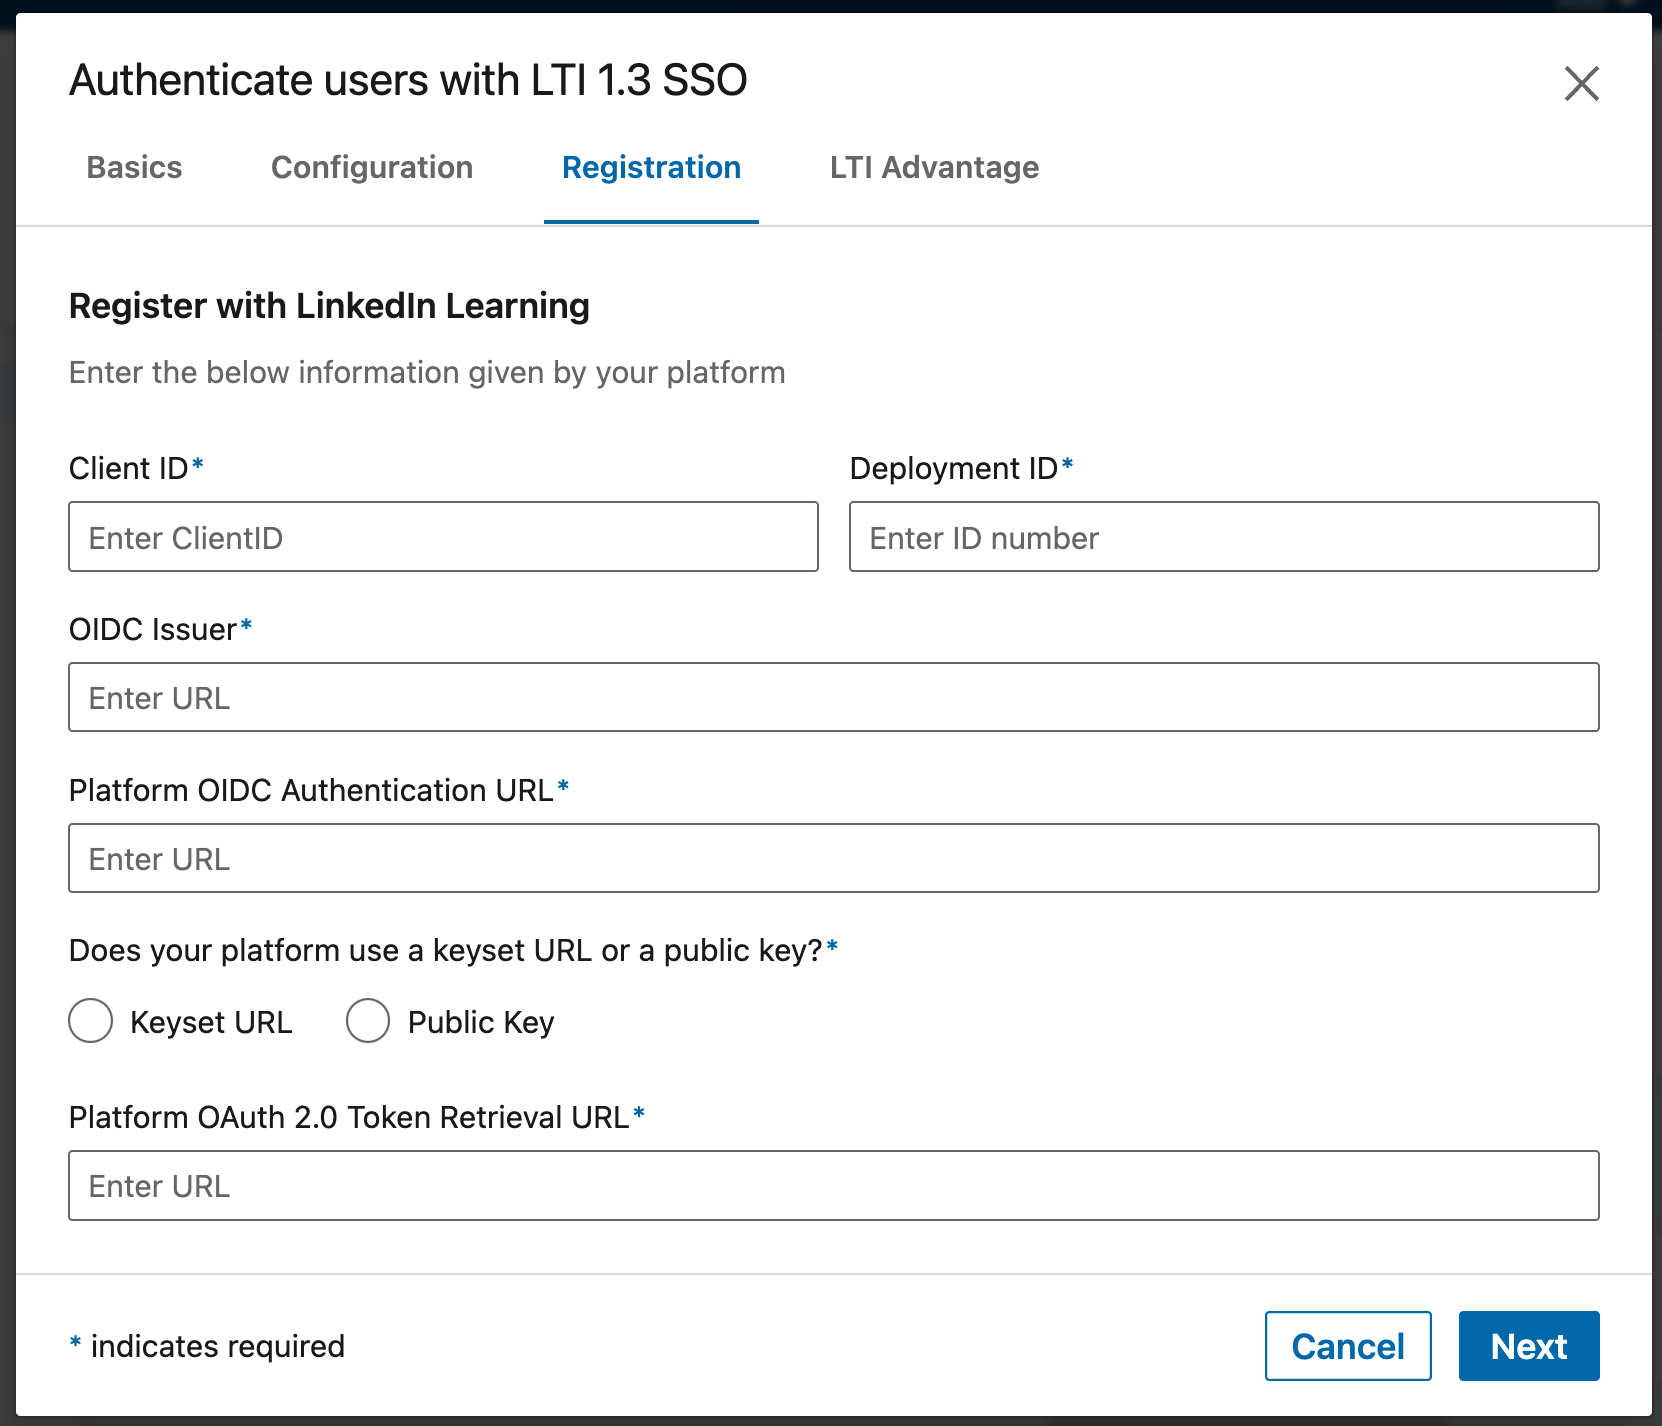Click the OIDC Issuer URL field
This screenshot has height=1426, width=1662.
tap(833, 697)
